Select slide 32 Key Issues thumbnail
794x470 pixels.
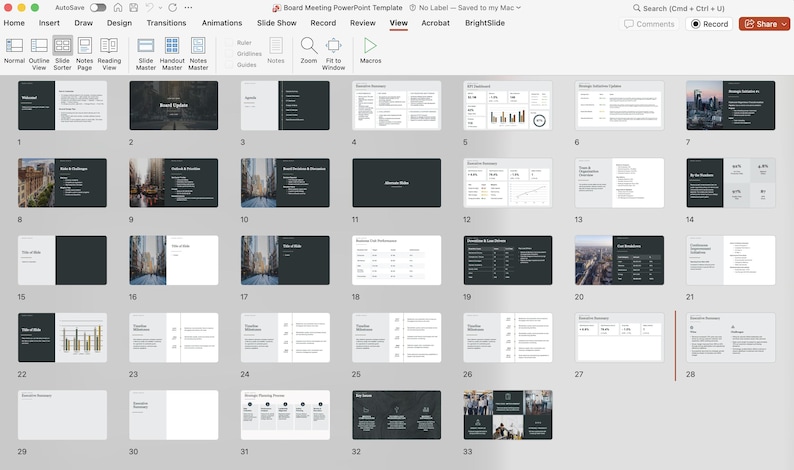[x=396, y=415]
